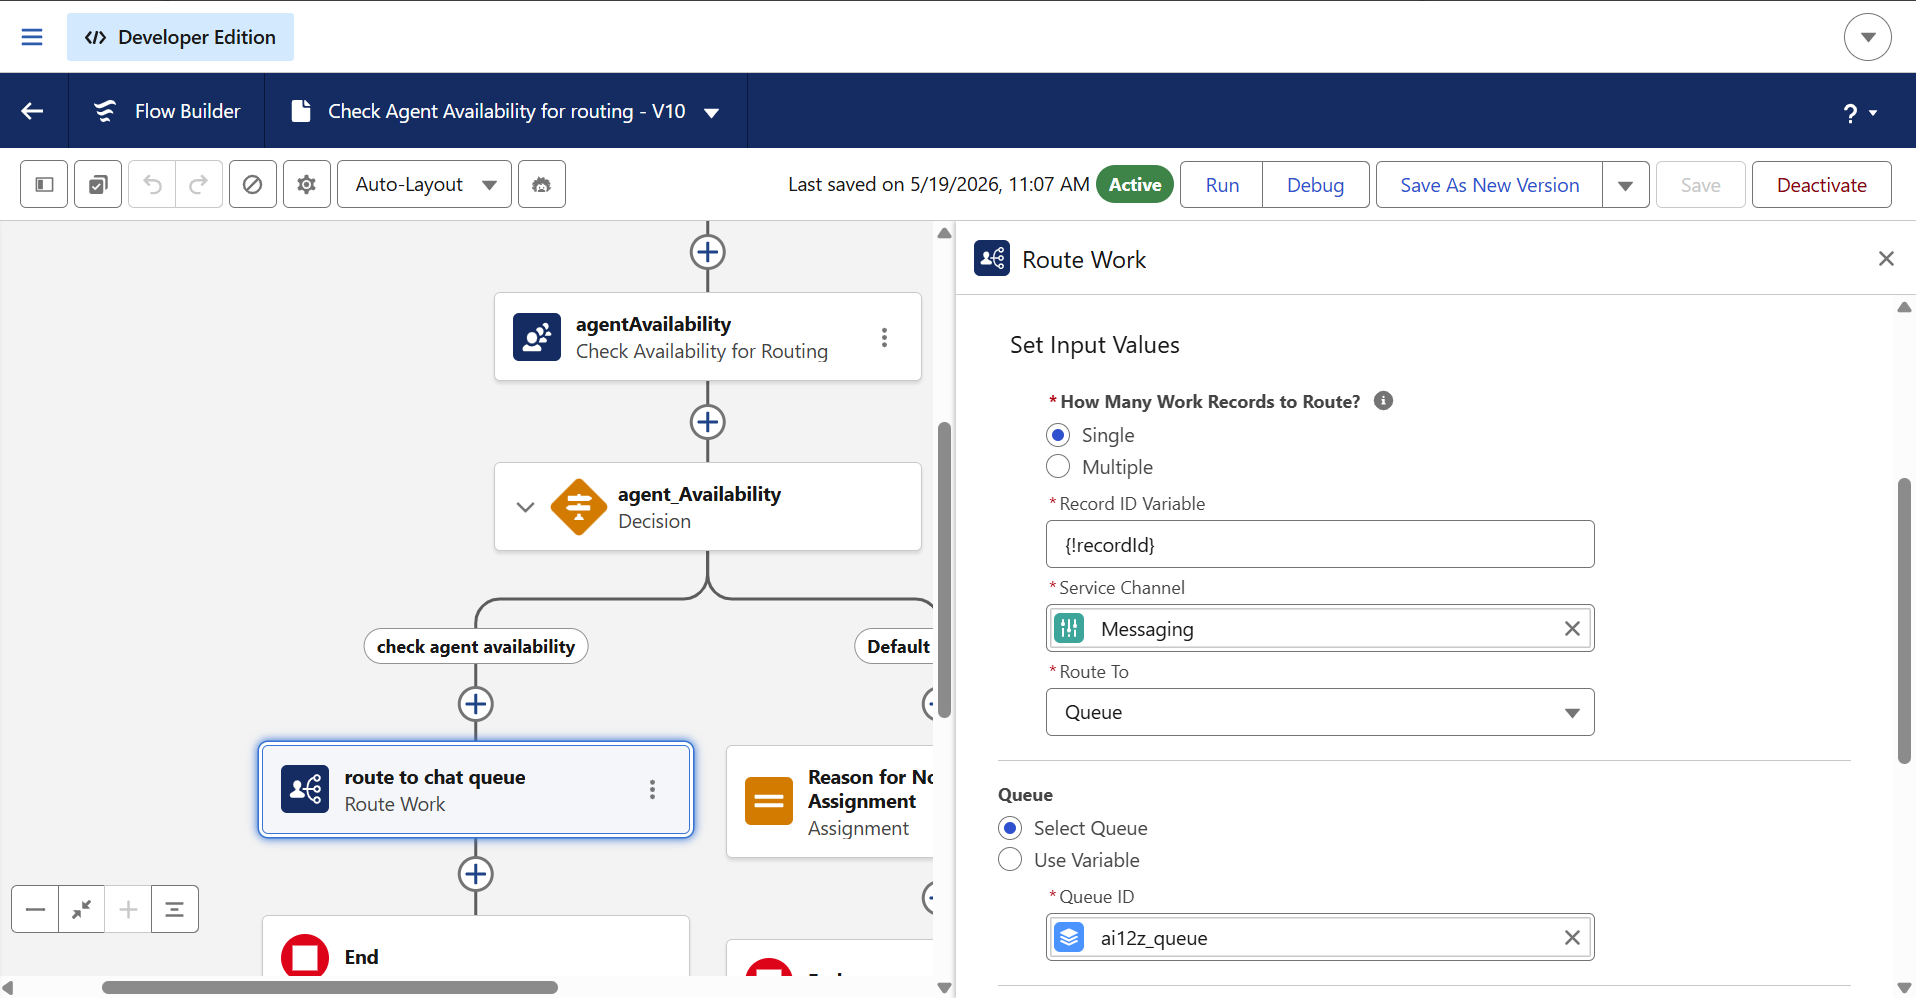Click the "Last saved on 5/19/2026" text
Screen dimensions: 1916x998
938,184
